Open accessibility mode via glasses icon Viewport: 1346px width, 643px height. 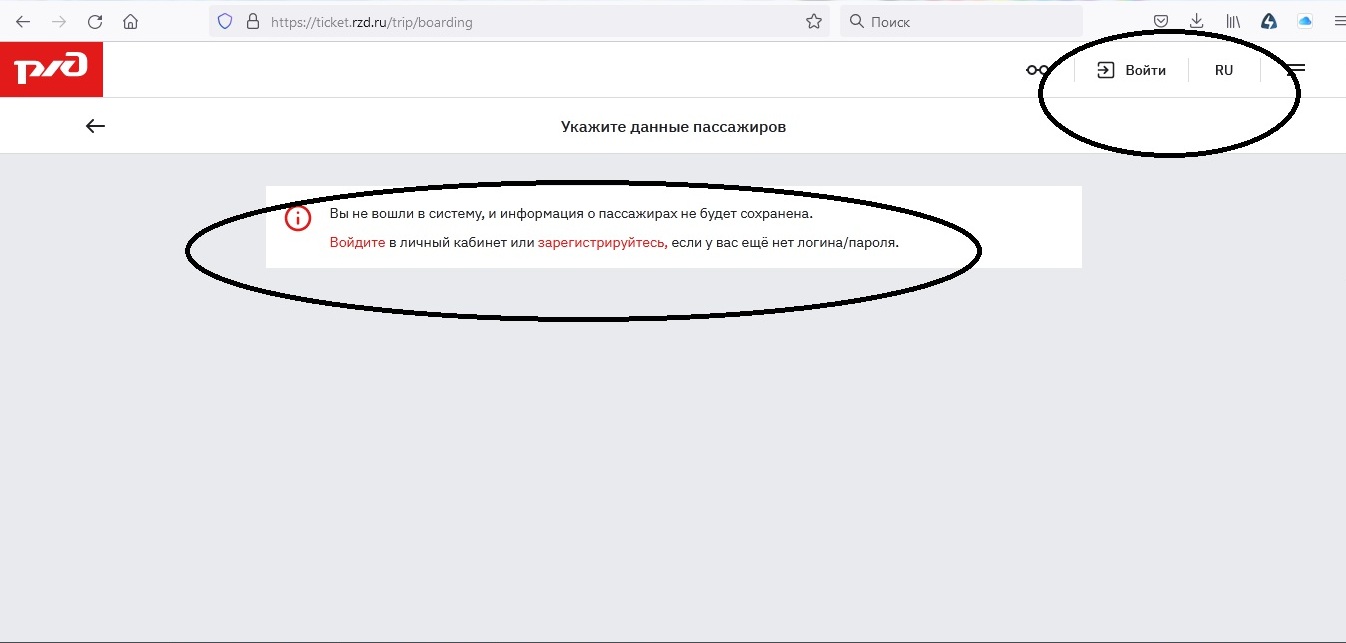[1037, 70]
